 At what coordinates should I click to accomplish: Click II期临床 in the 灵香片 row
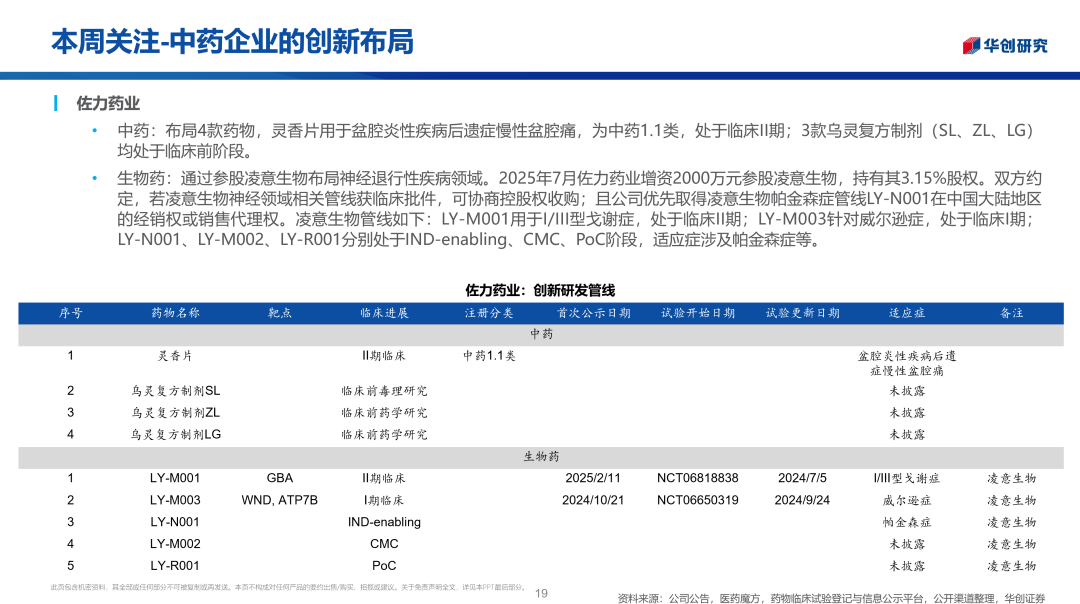(x=384, y=355)
